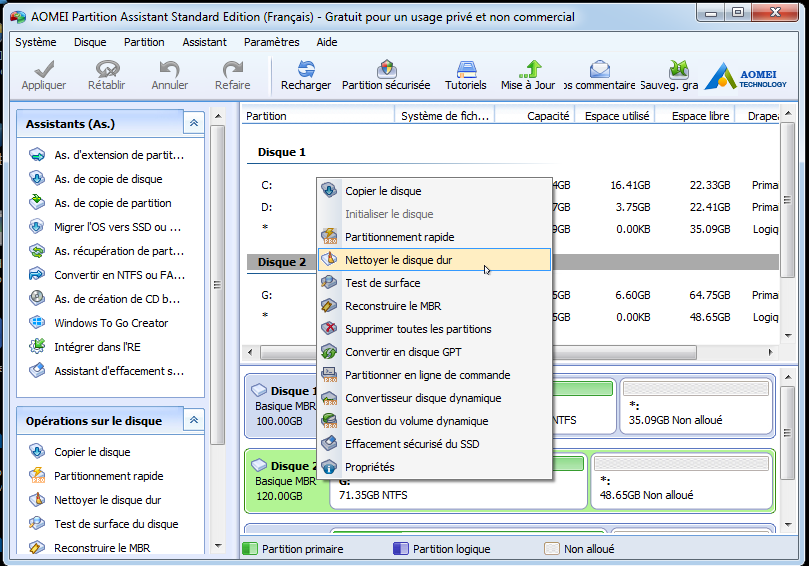Click the Migrer l'OS vers SSD icon
The image size is (809, 566).
tap(37, 227)
